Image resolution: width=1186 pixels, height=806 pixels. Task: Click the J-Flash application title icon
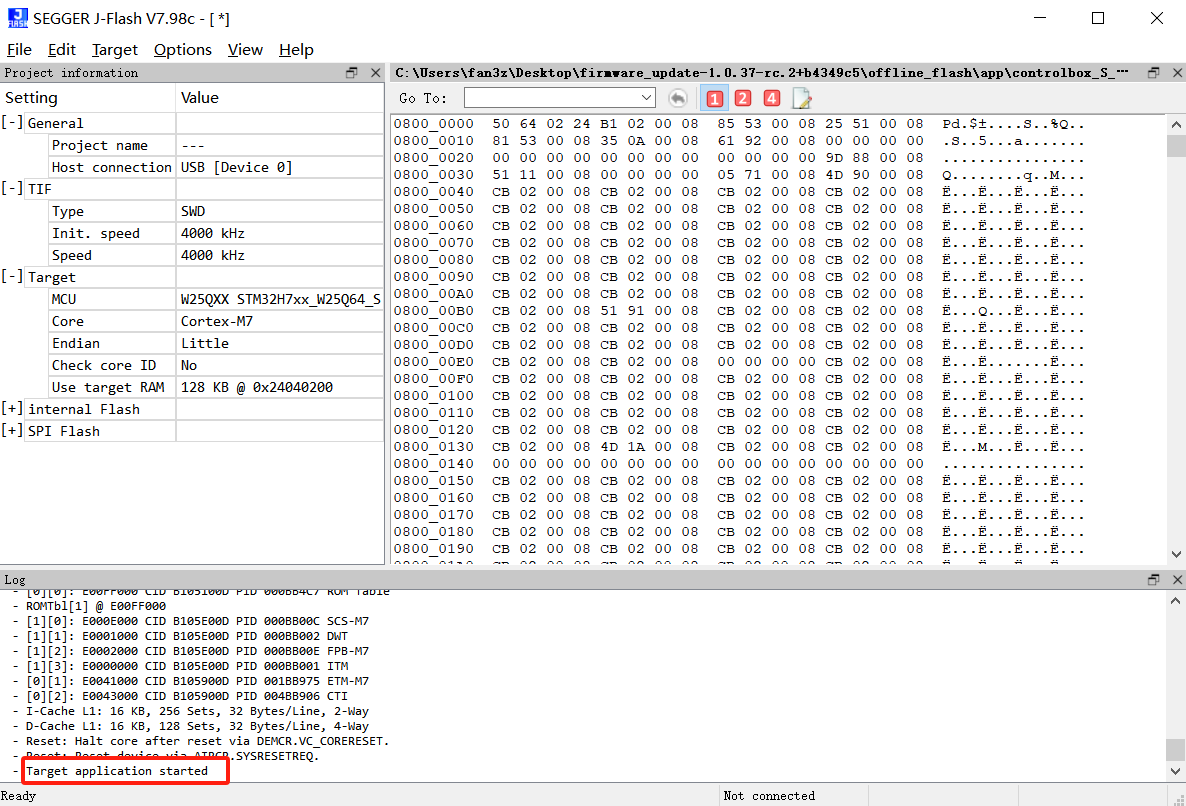(17, 18)
